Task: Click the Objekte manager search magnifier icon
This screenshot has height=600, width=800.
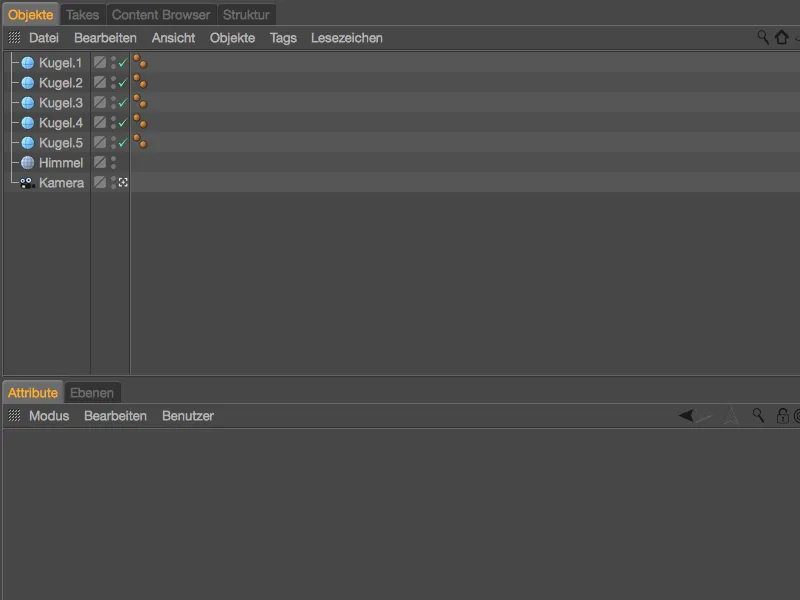Action: pos(763,37)
